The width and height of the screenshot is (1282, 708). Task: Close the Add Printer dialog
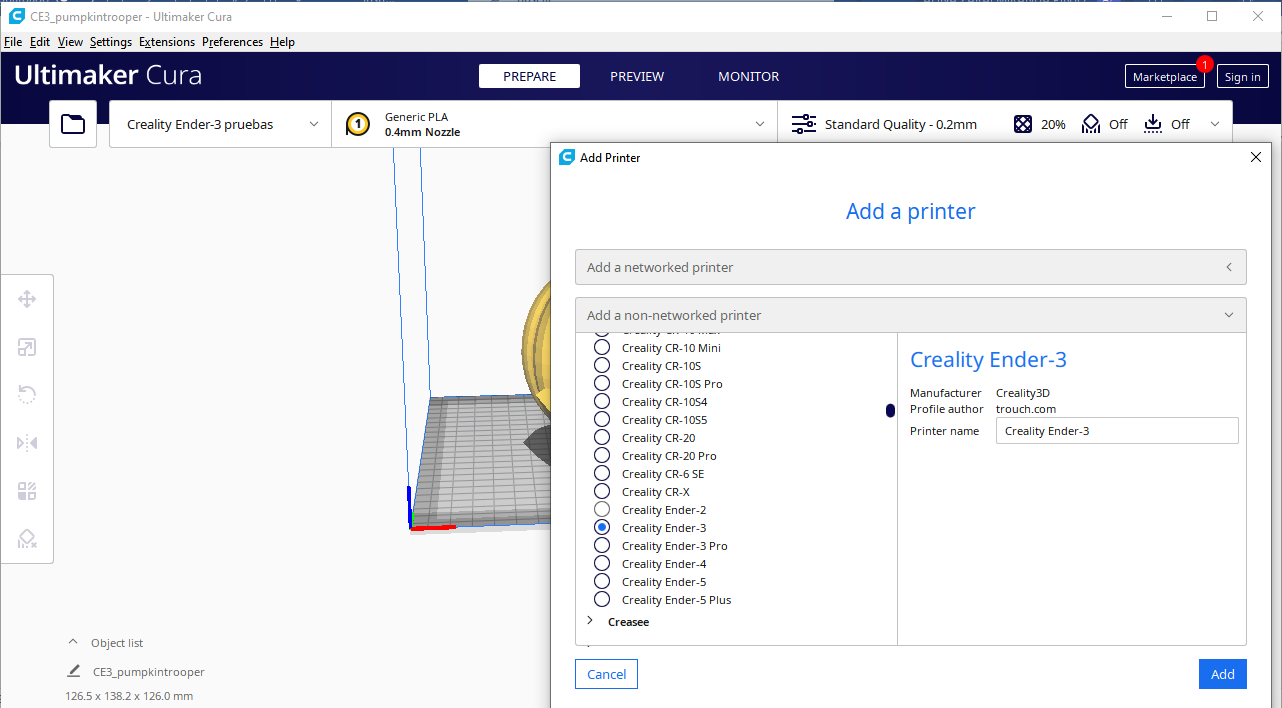tap(1256, 157)
